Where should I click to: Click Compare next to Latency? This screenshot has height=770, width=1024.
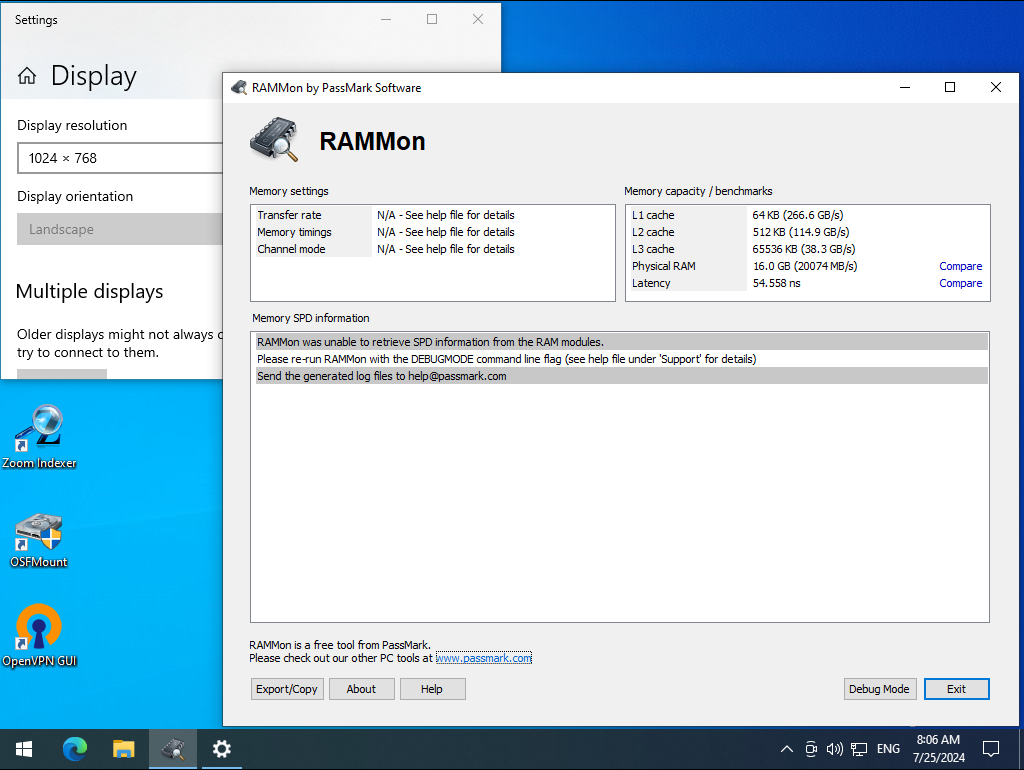[x=960, y=283]
